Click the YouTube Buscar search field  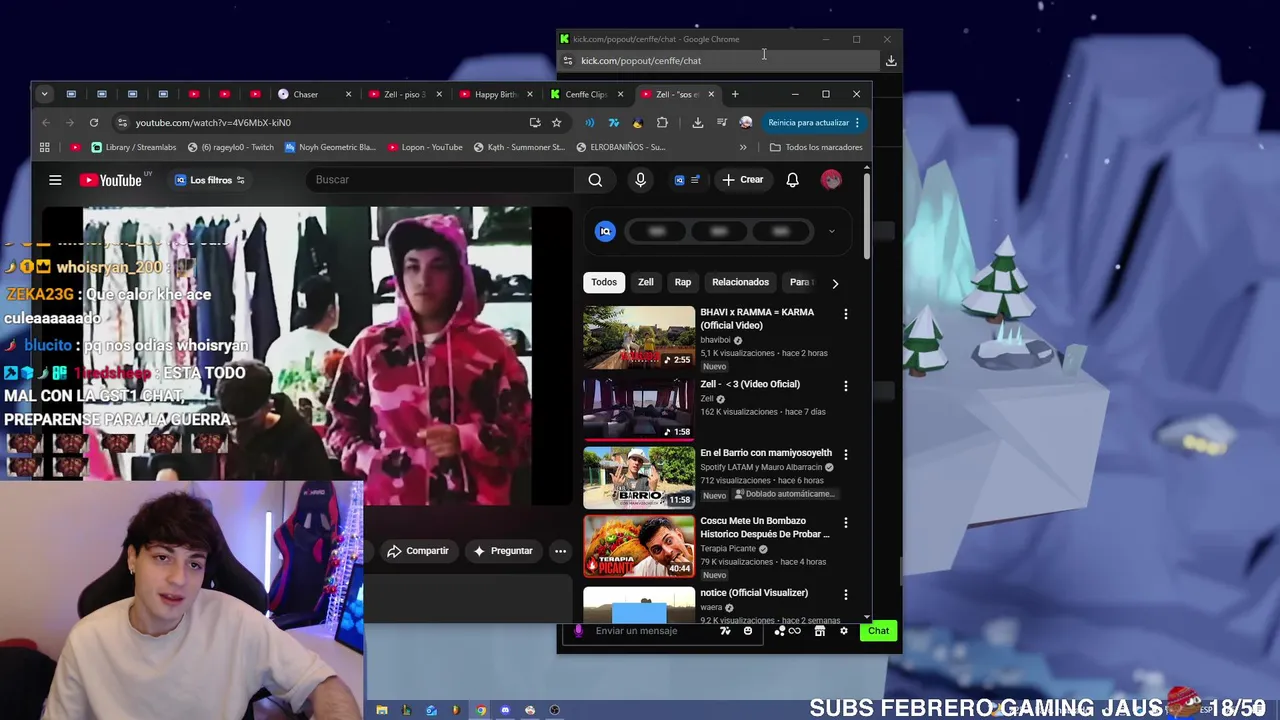[440, 180]
